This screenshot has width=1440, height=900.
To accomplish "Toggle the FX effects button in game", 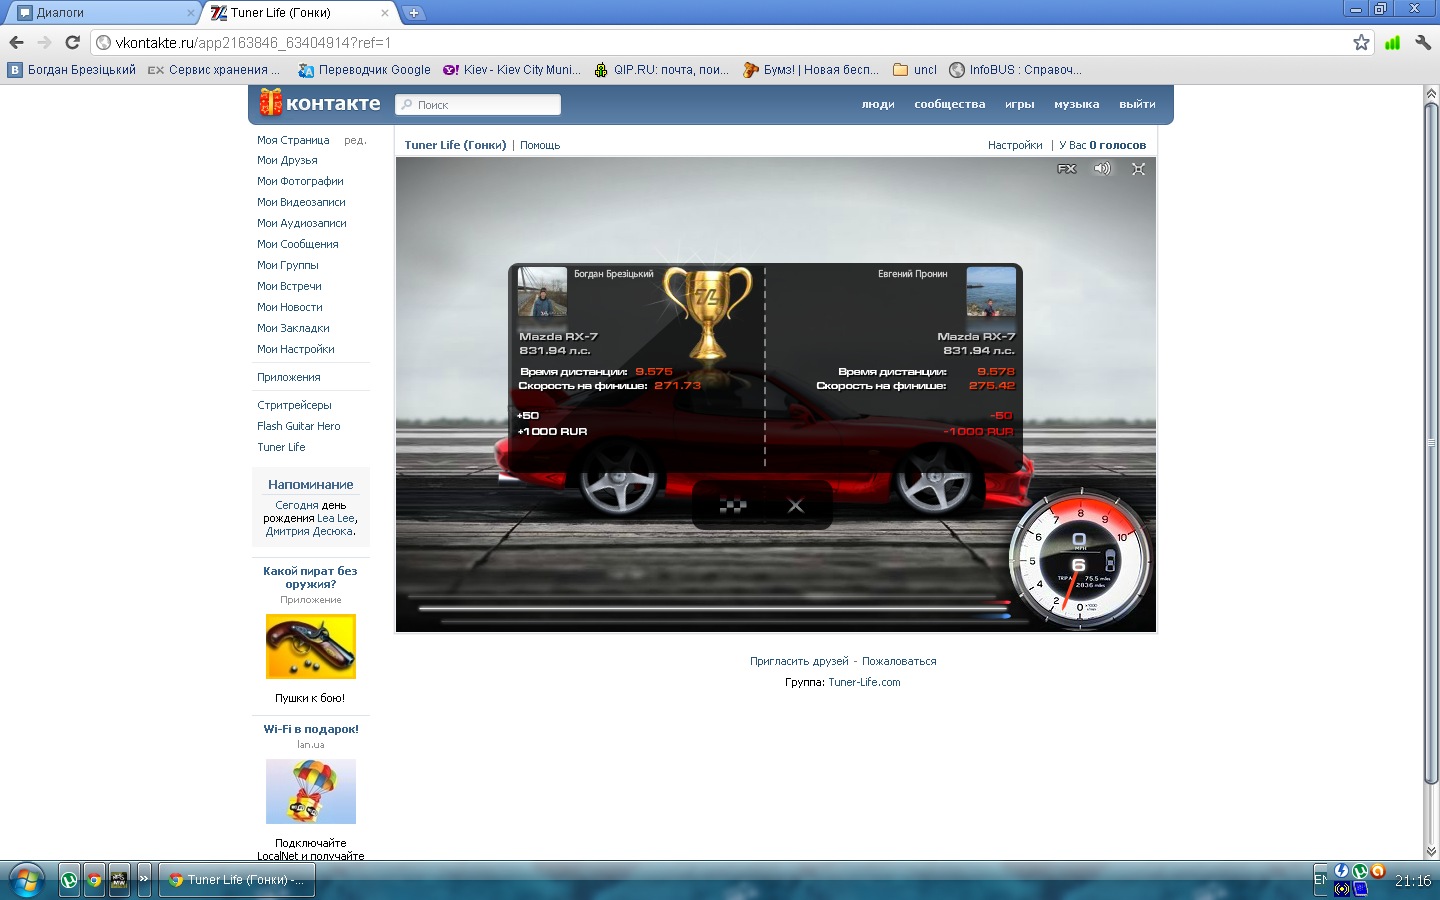I will point(1066,169).
